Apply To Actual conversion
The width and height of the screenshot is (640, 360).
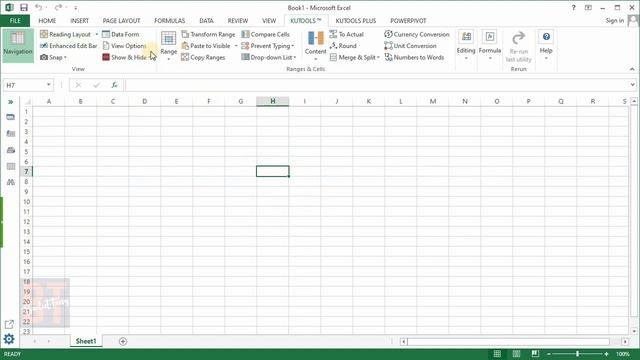pos(347,34)
